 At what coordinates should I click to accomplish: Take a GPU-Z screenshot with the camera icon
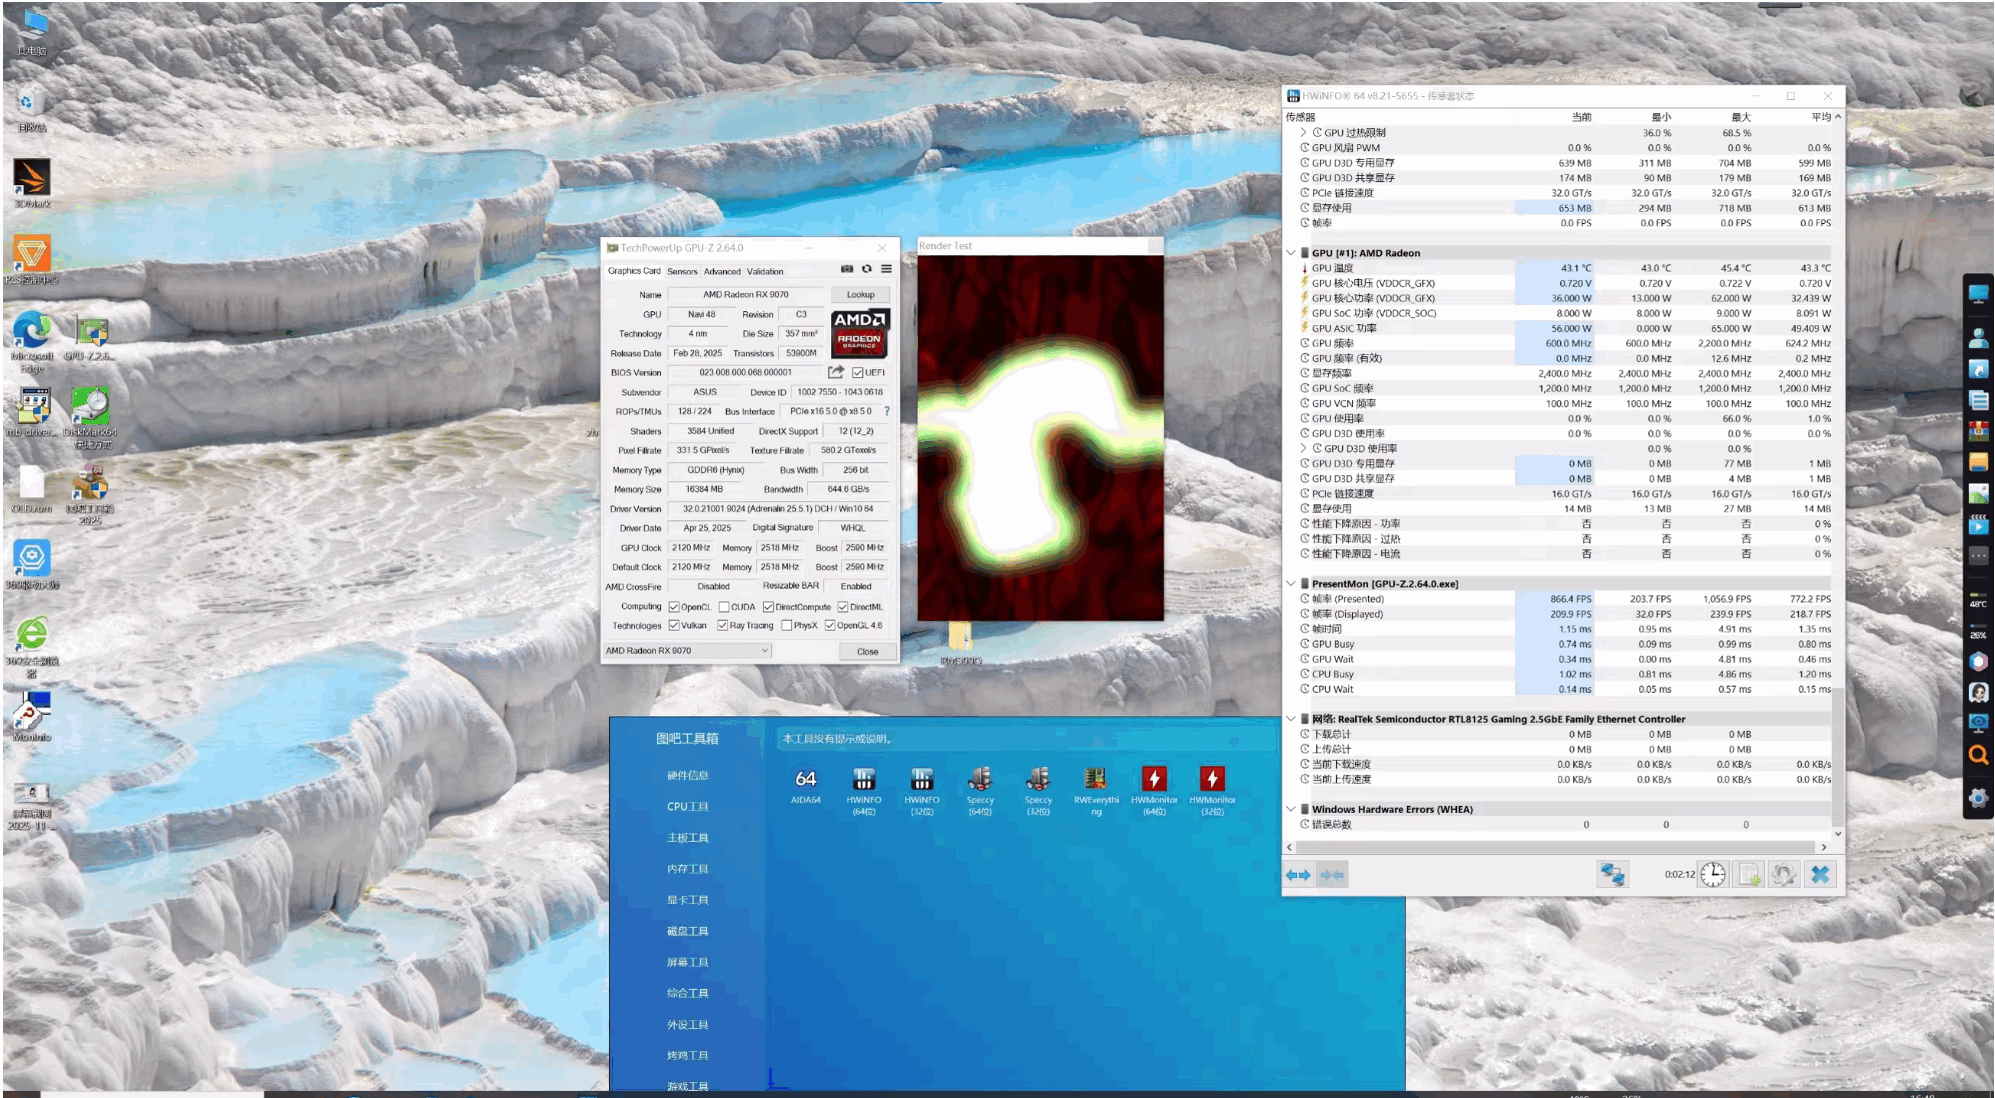click(x=847, y=269)
